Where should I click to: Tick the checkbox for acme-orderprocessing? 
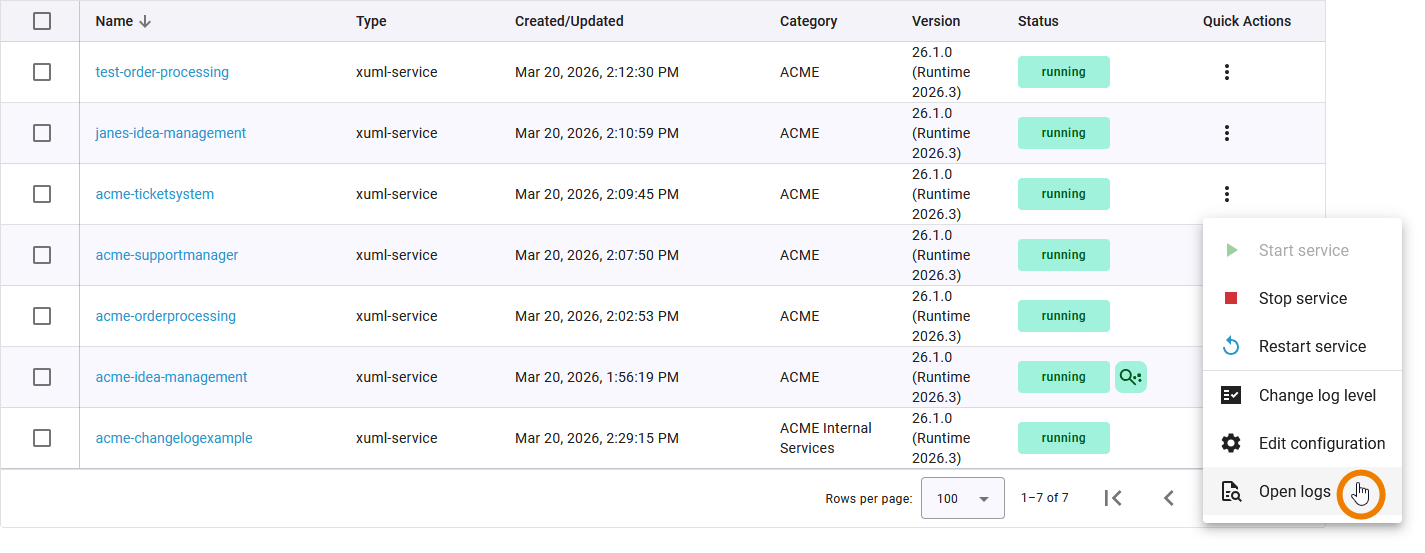pos(42,316)
